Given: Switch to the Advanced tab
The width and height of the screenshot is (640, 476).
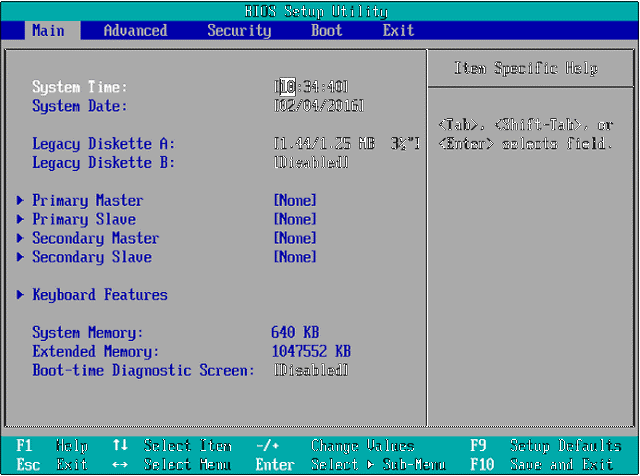Looking at the screenshot, I should (135, 30).
